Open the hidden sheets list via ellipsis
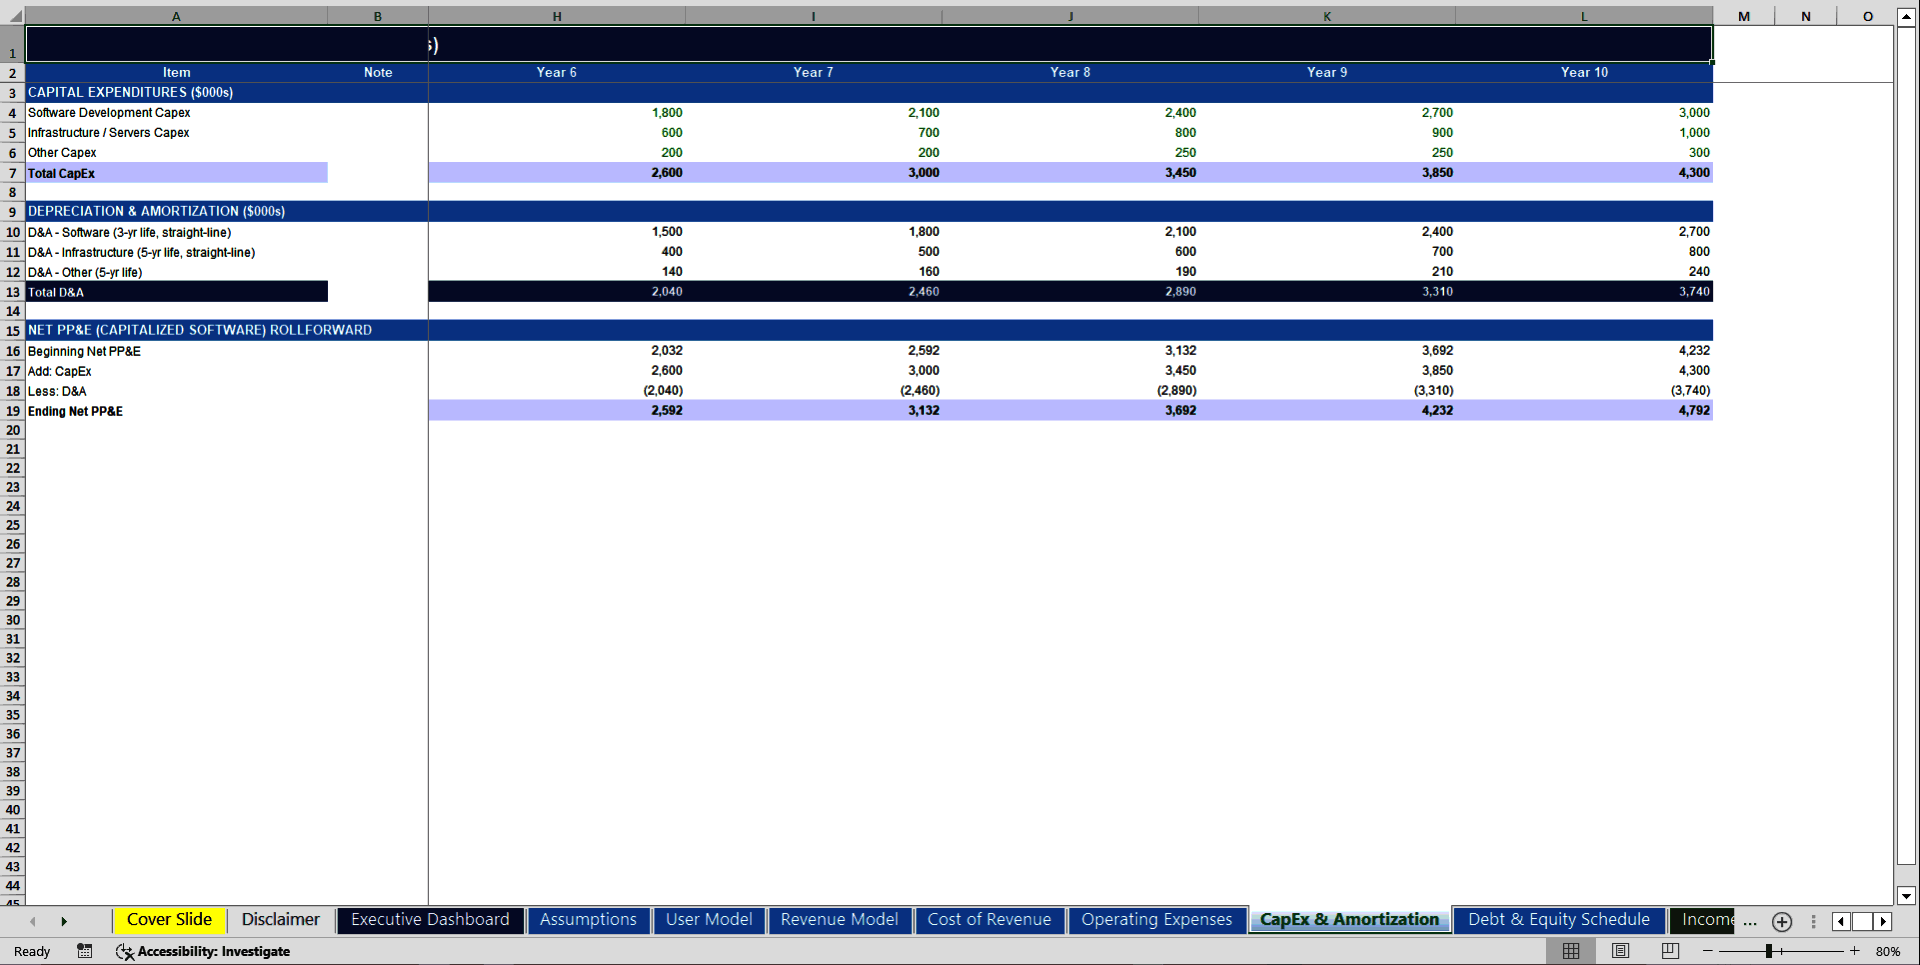1920x965 pixels. pyautogui.click(x=1749, y=922)
